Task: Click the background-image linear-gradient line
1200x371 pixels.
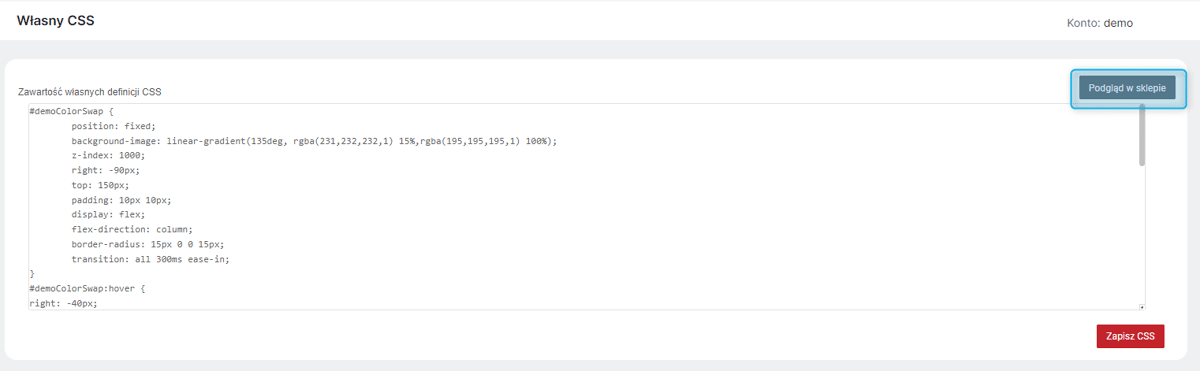Action: (313, 142)
